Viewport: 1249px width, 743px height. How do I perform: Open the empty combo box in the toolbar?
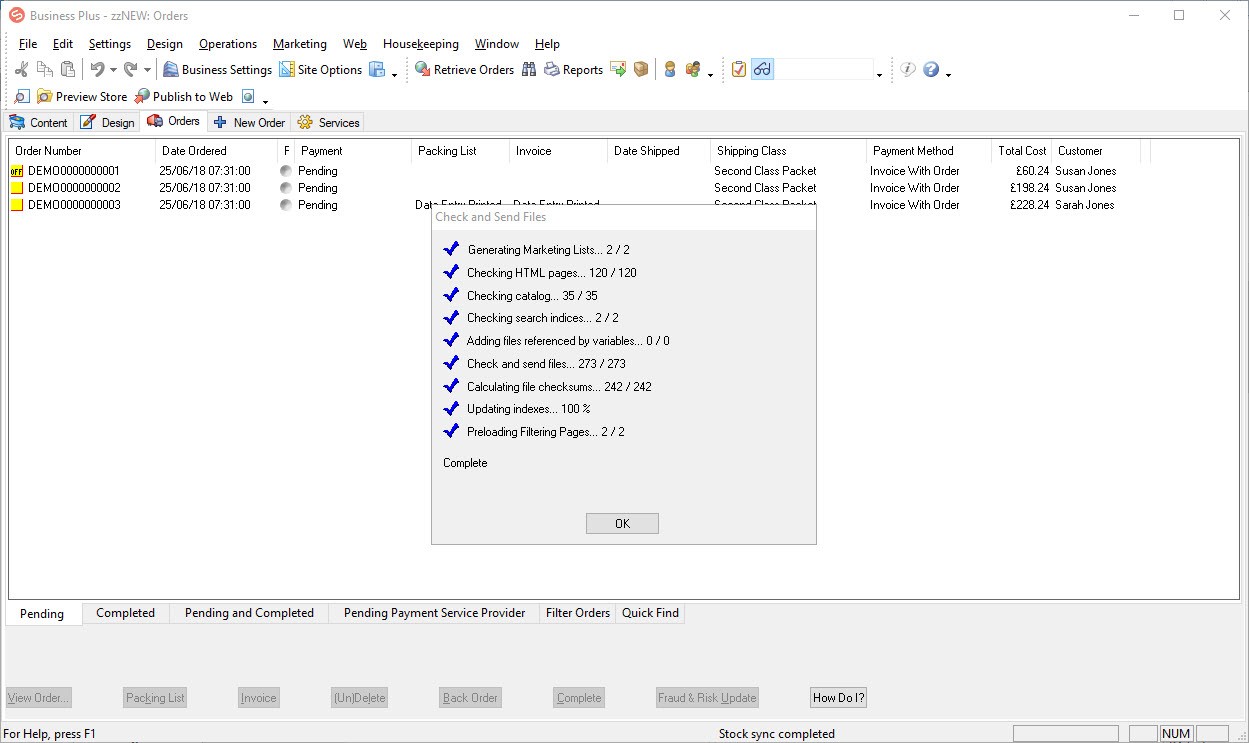pos(879,71)
